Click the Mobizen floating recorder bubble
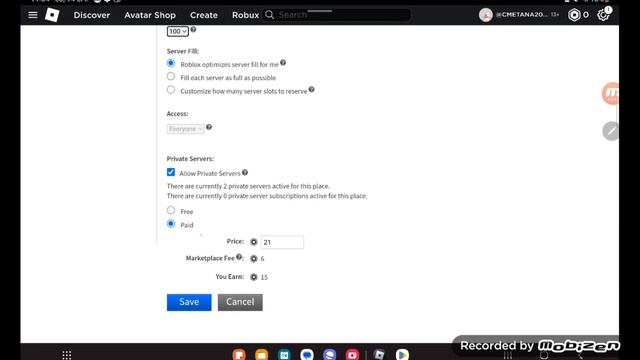This screenshot has height=360, width=640. [611, 93]
